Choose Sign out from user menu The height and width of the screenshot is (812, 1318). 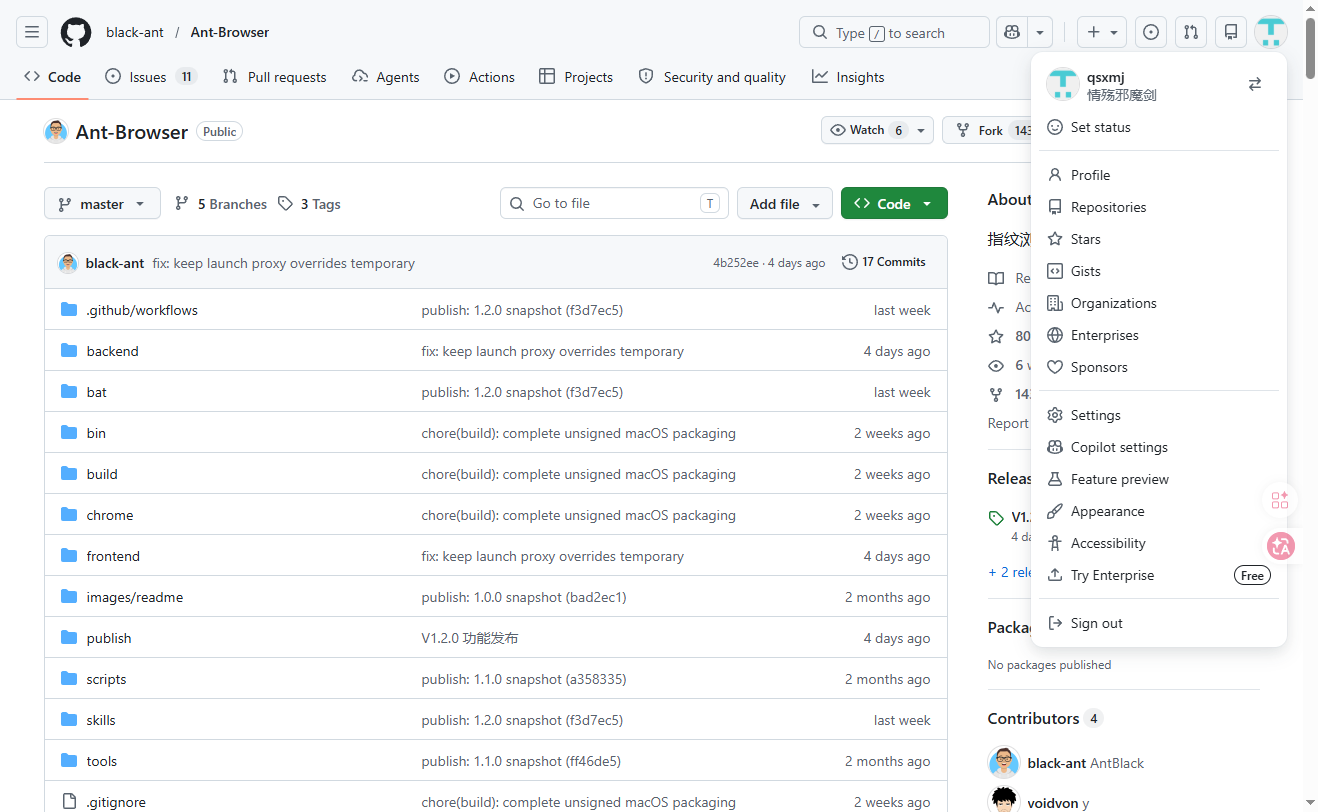1096,623
